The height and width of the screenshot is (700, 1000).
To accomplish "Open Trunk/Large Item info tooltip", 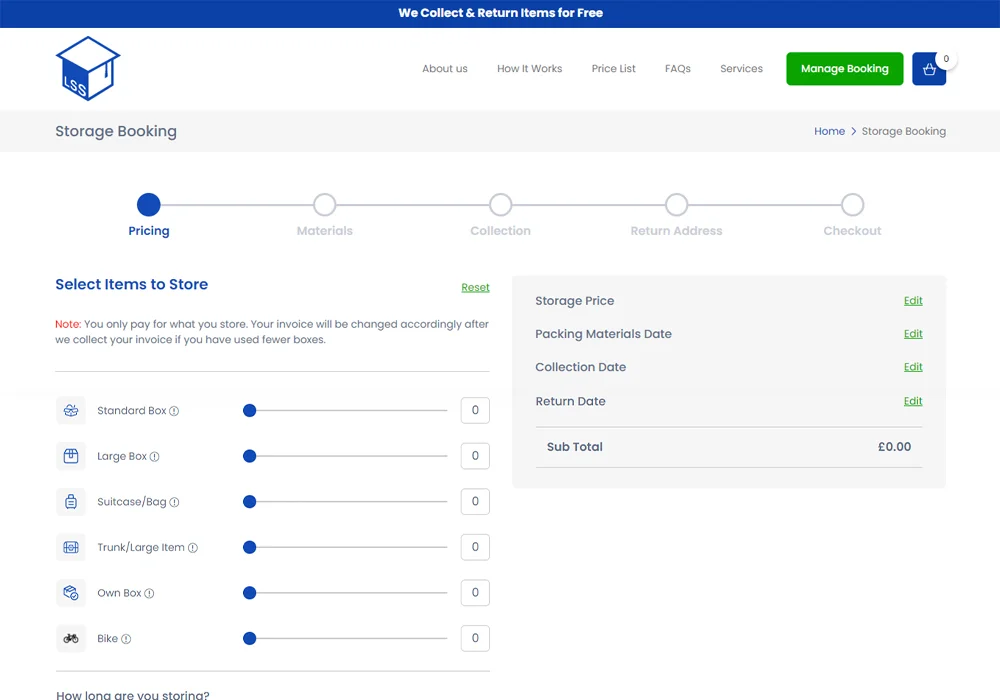I will point(193,548).
